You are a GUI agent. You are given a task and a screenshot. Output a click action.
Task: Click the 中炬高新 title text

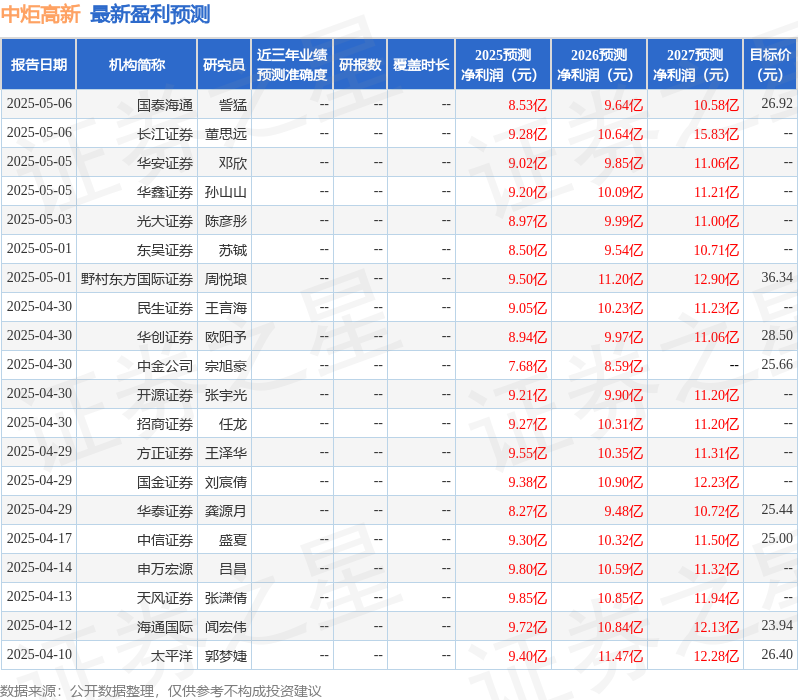pos(40,14)
